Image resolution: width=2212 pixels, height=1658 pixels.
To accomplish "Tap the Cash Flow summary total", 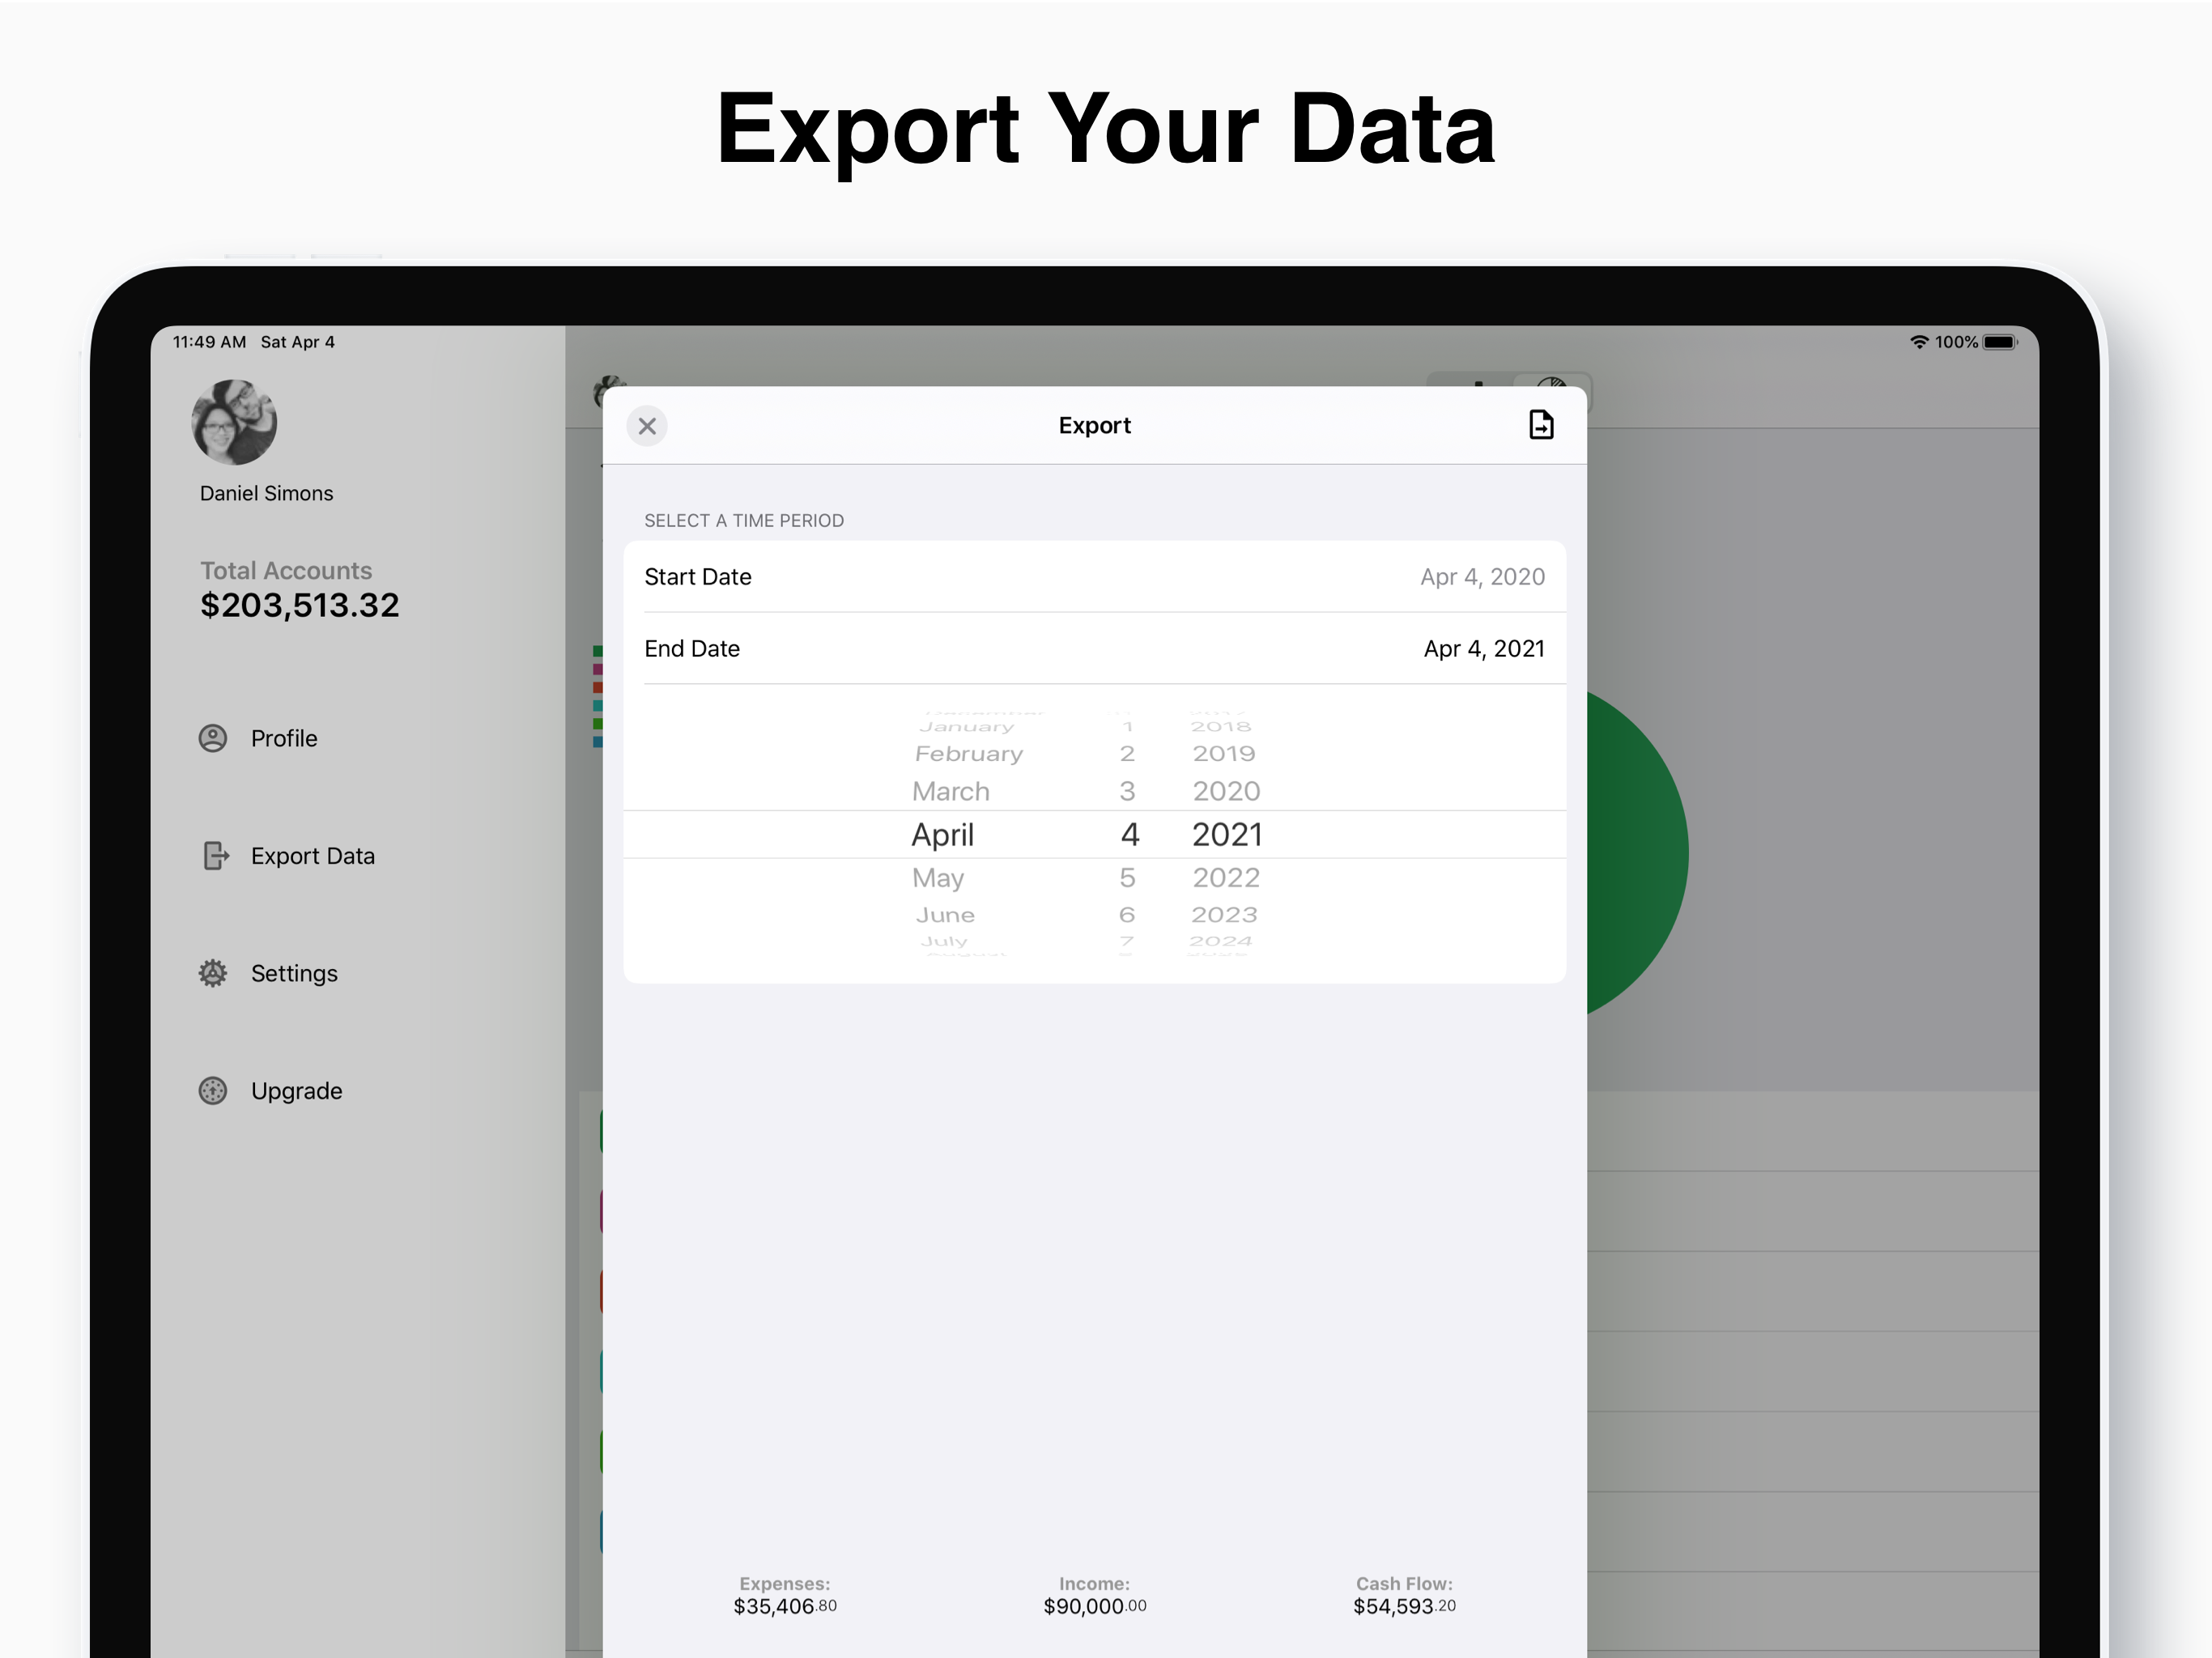I will tap(1404, 1606).
